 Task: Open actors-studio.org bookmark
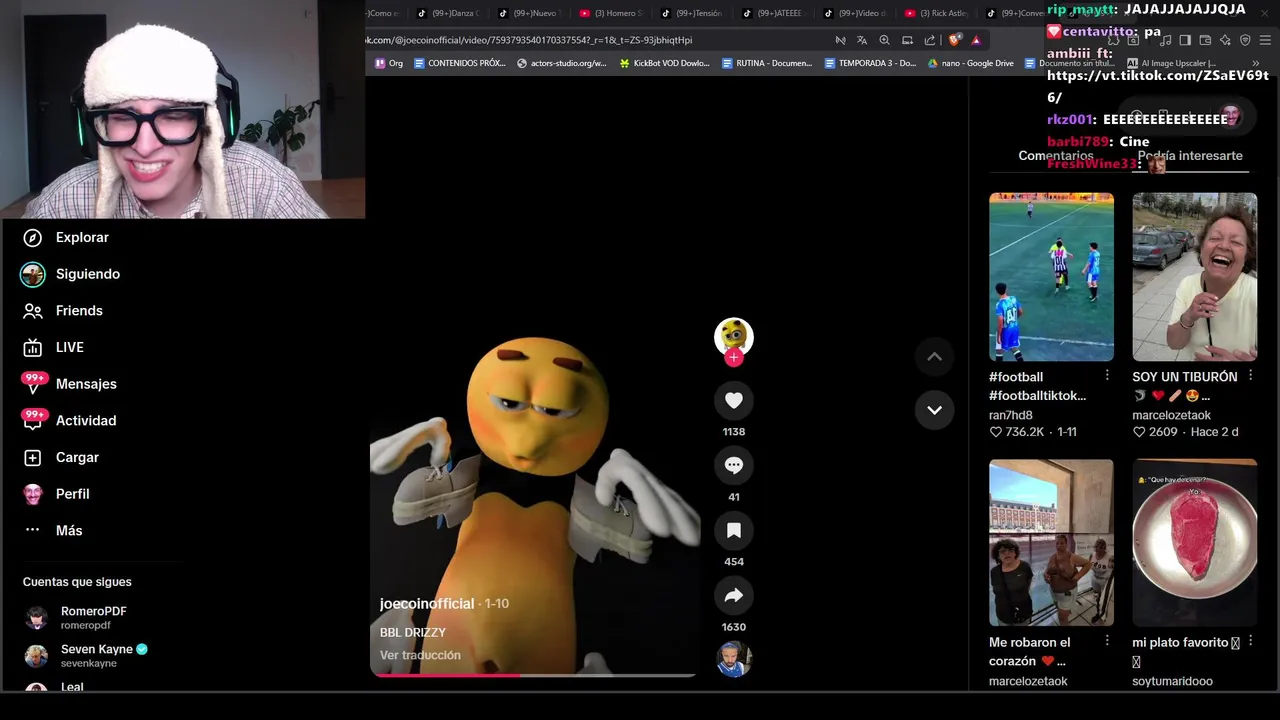(x=562, y=63)
